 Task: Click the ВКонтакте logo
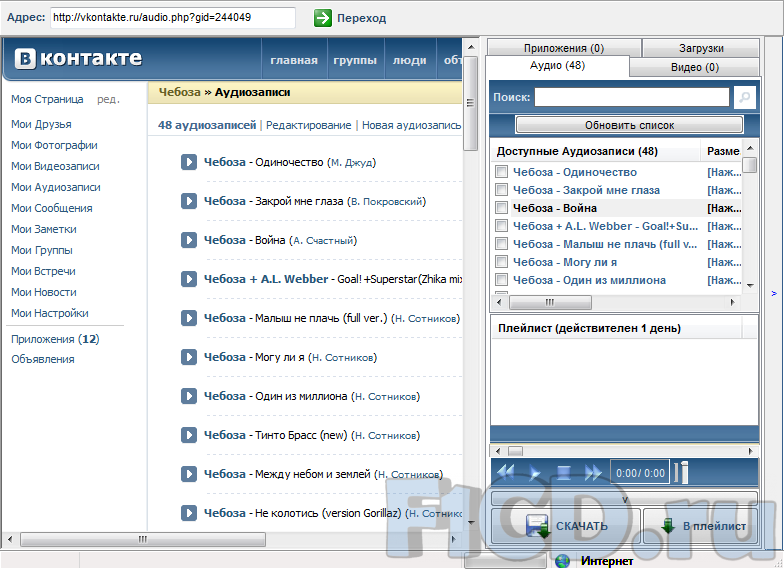78,58
